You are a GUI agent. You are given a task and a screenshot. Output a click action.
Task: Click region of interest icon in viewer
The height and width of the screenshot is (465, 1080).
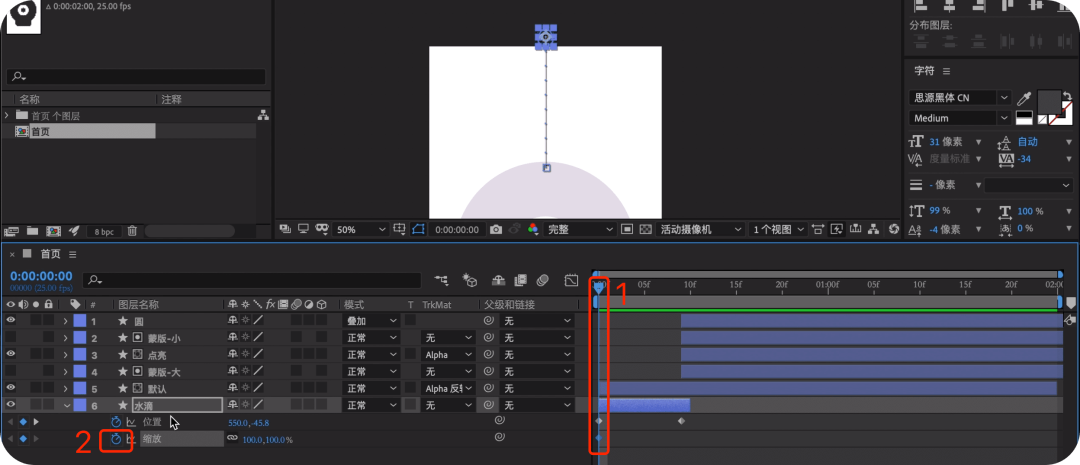click(627, 229)
